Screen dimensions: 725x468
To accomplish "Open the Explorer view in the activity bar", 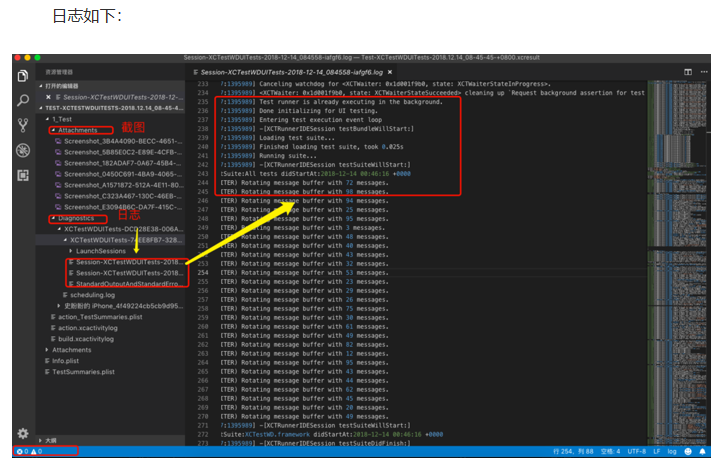I will [x=23, y=75].
